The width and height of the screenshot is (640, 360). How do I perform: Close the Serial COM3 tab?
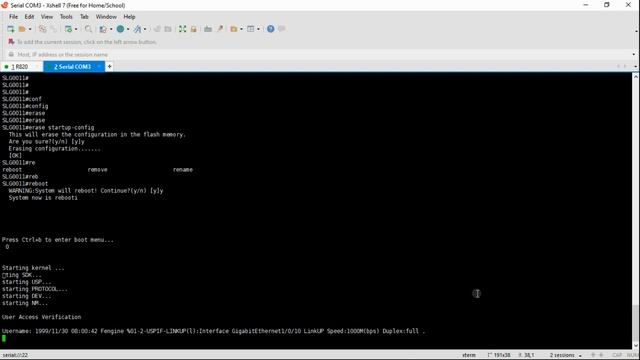(x=99, y=67)
